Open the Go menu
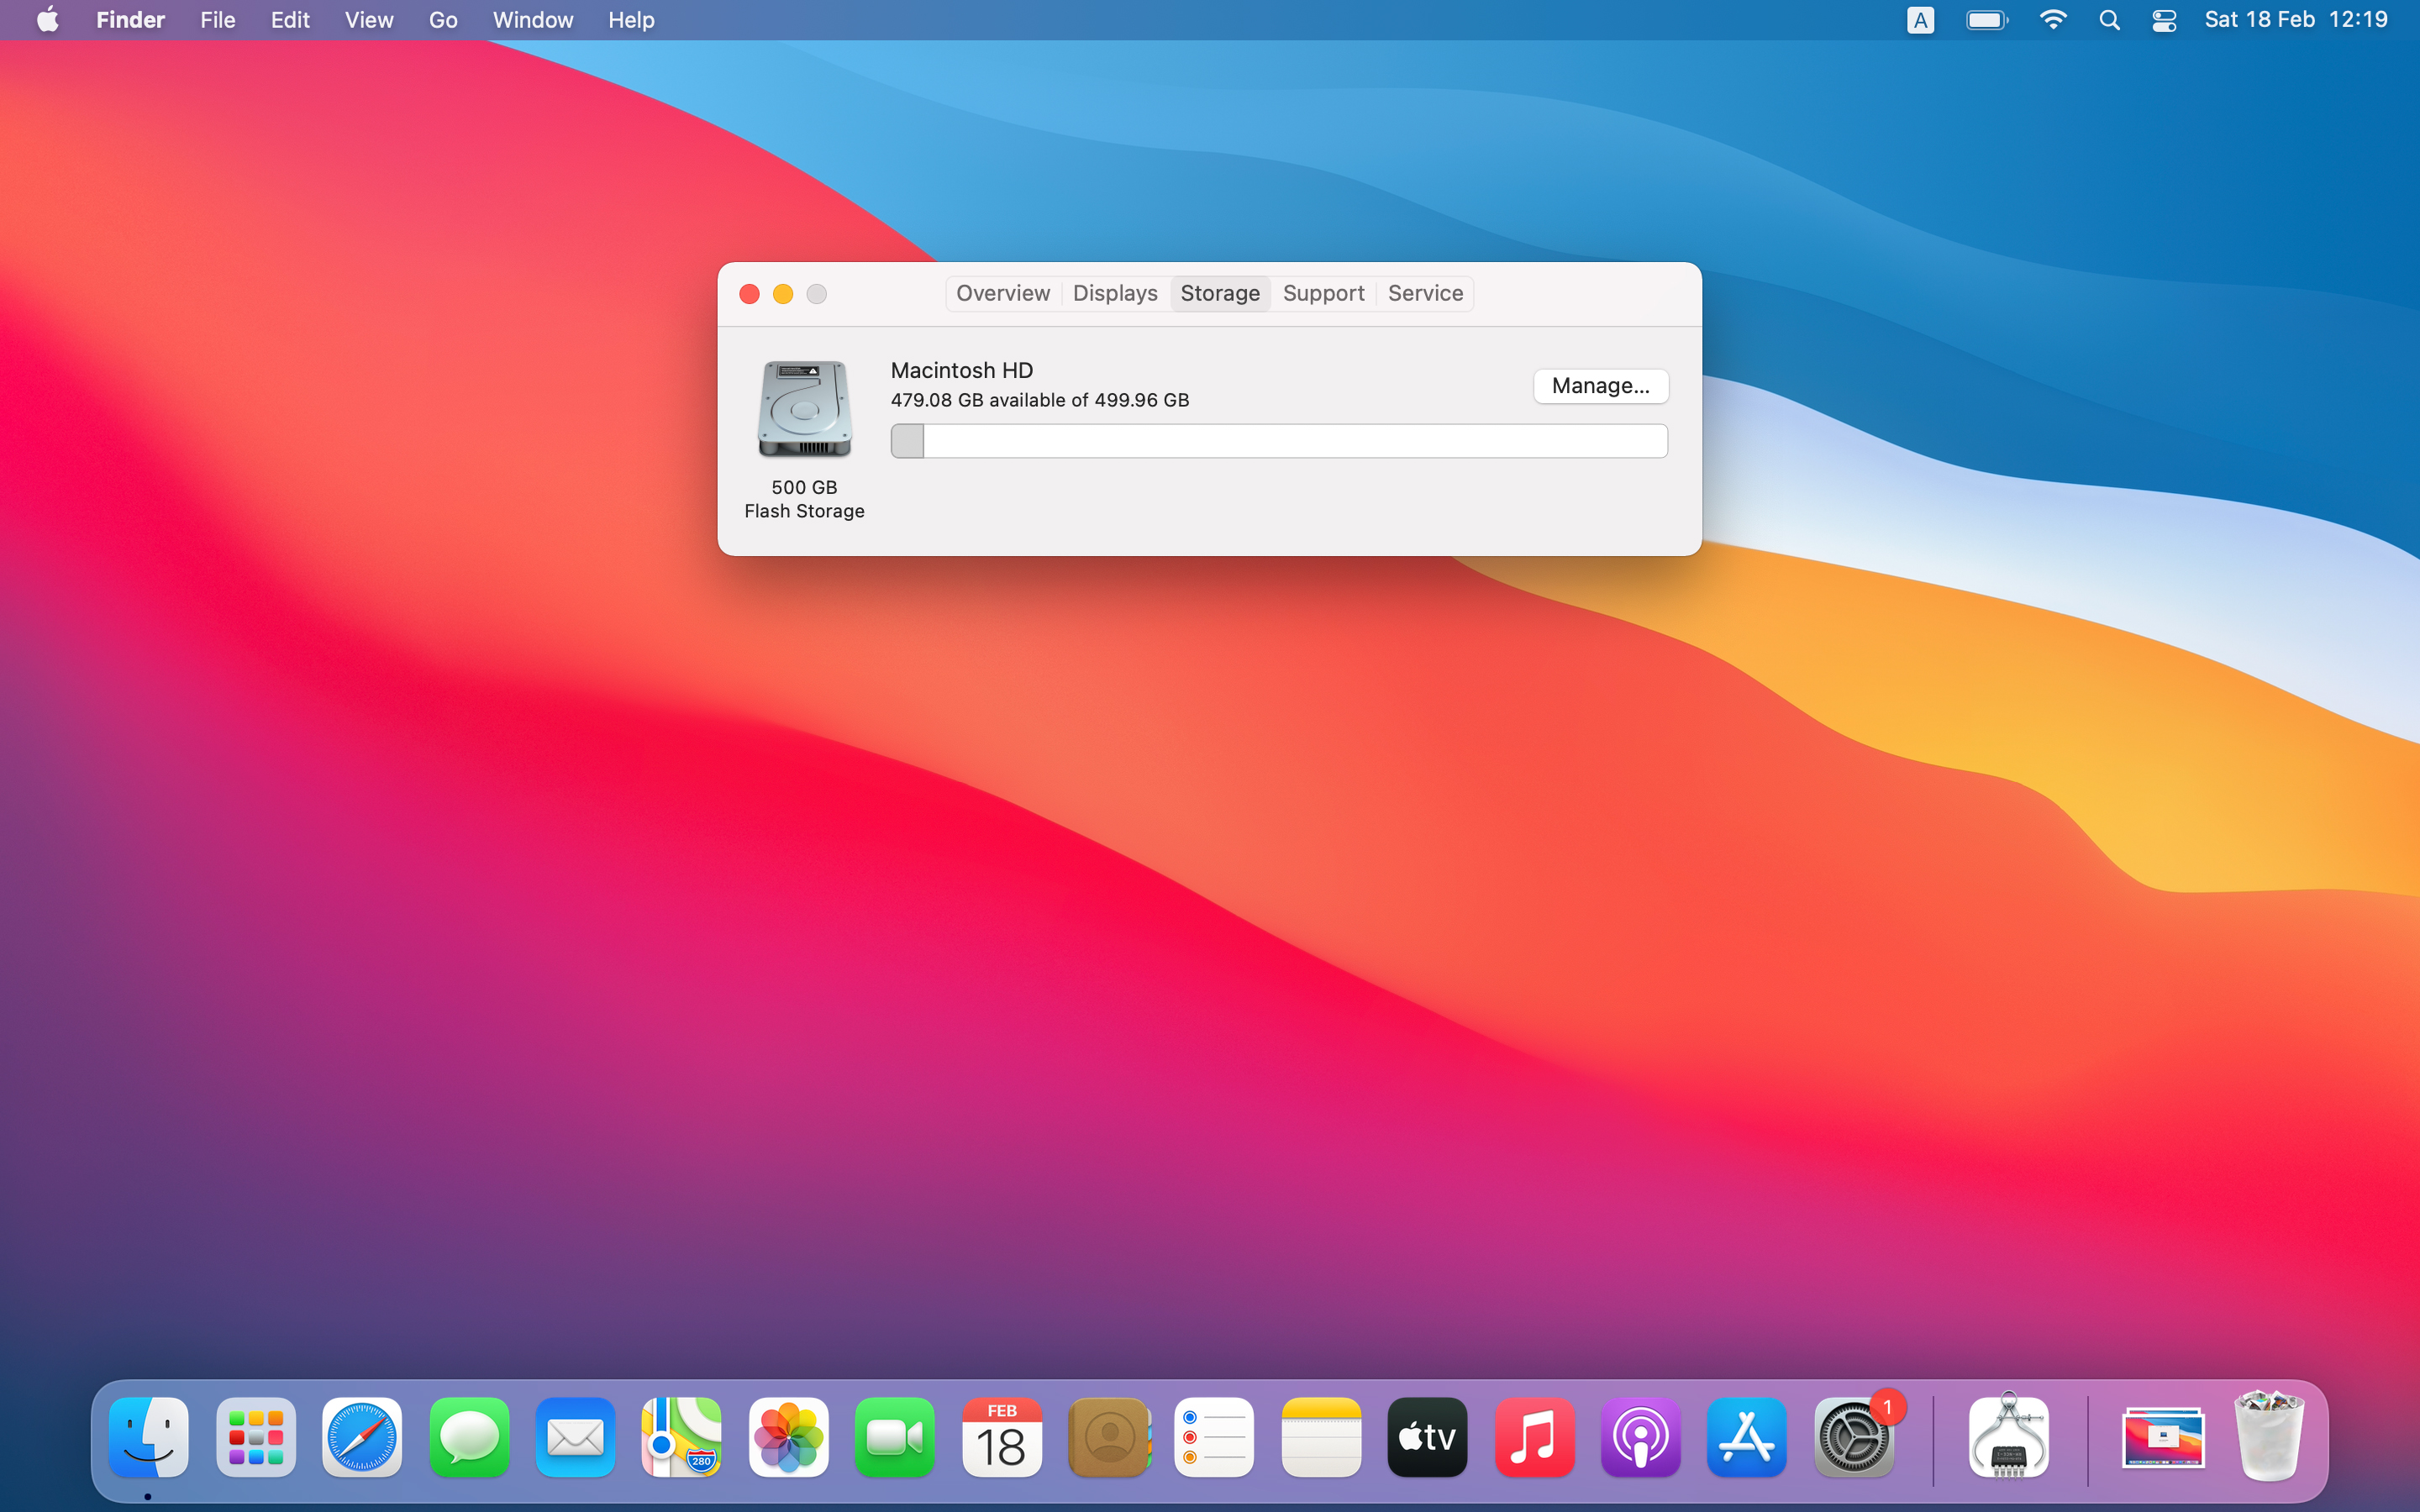Viewport: 2420px width, 1512px height. point(442,20)
